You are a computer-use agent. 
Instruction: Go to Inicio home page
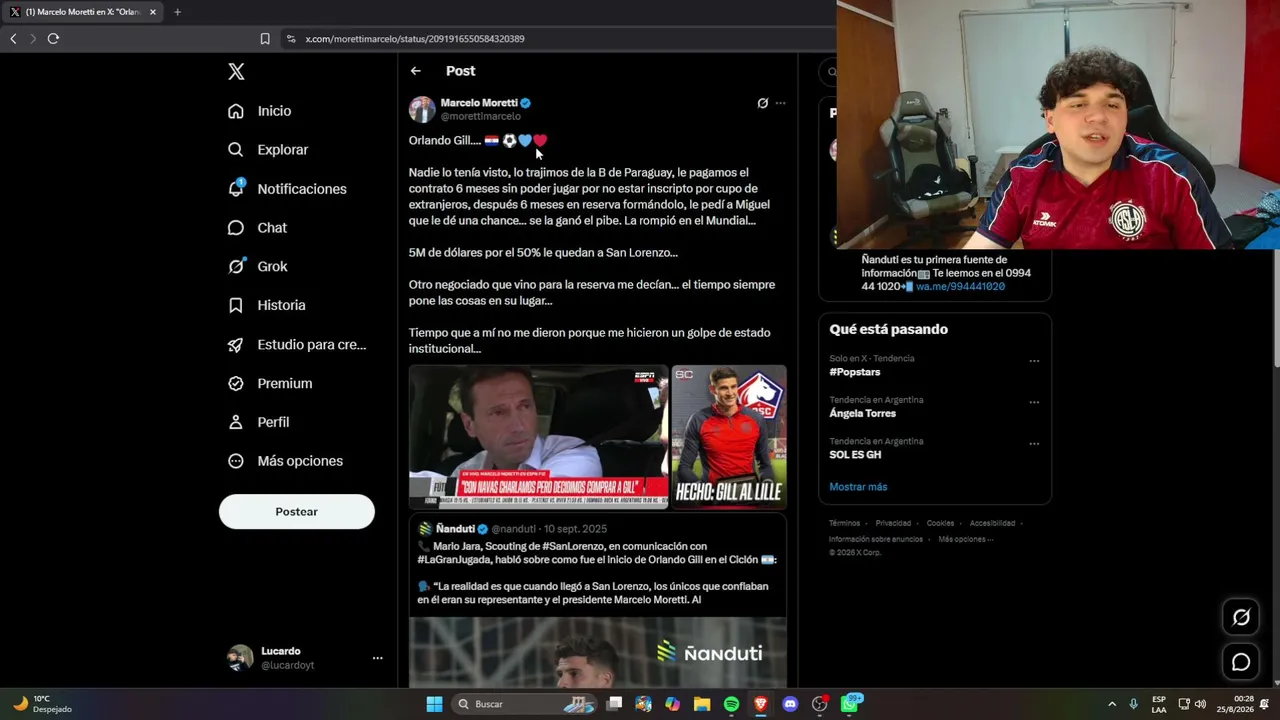tap(260, 111)
